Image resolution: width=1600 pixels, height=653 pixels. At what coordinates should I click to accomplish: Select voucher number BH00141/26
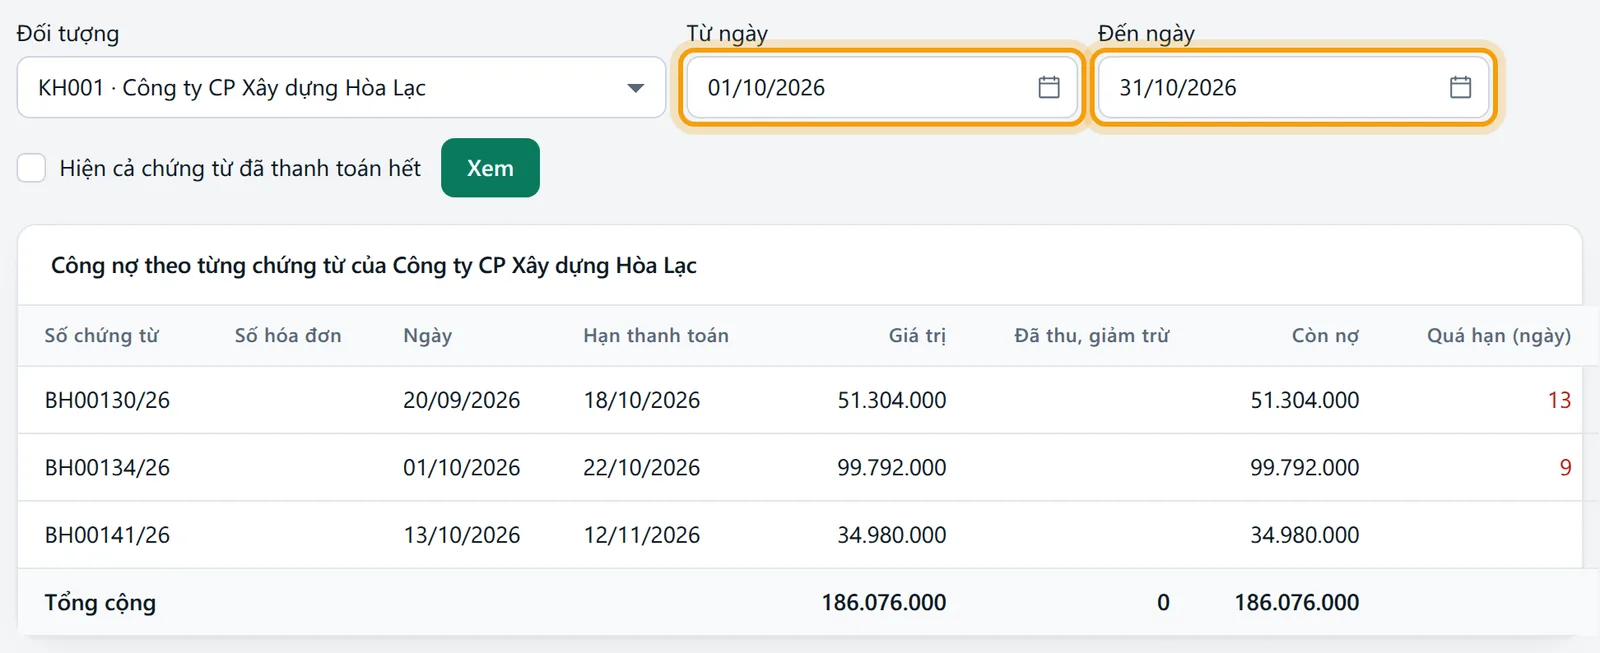click(107, 535)
